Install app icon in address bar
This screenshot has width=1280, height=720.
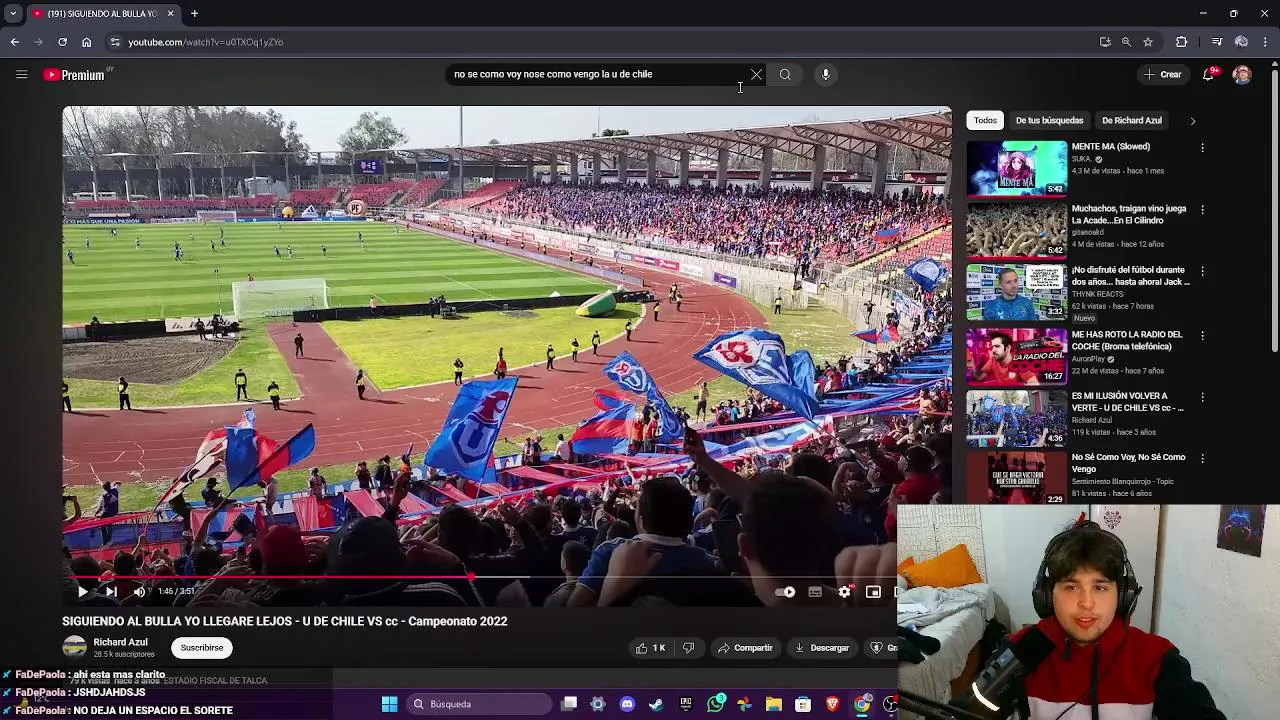click(x=1104, y=42)
